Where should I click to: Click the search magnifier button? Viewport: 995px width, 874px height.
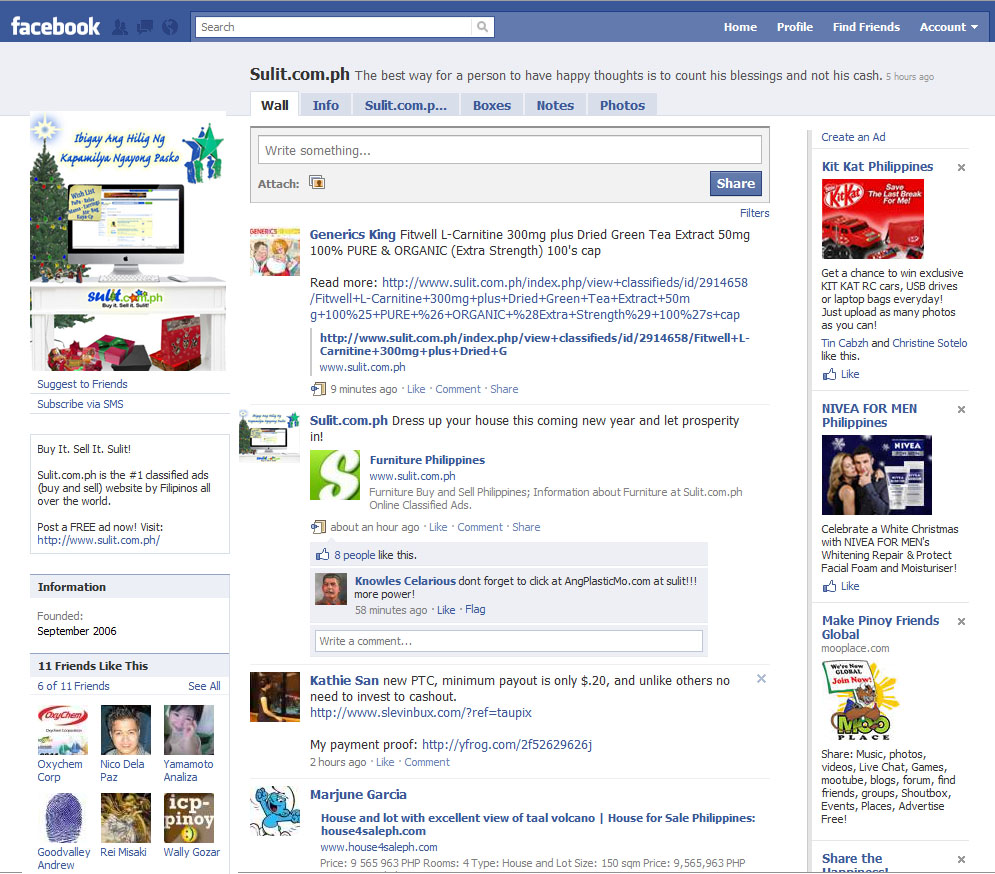pos(482,27)
